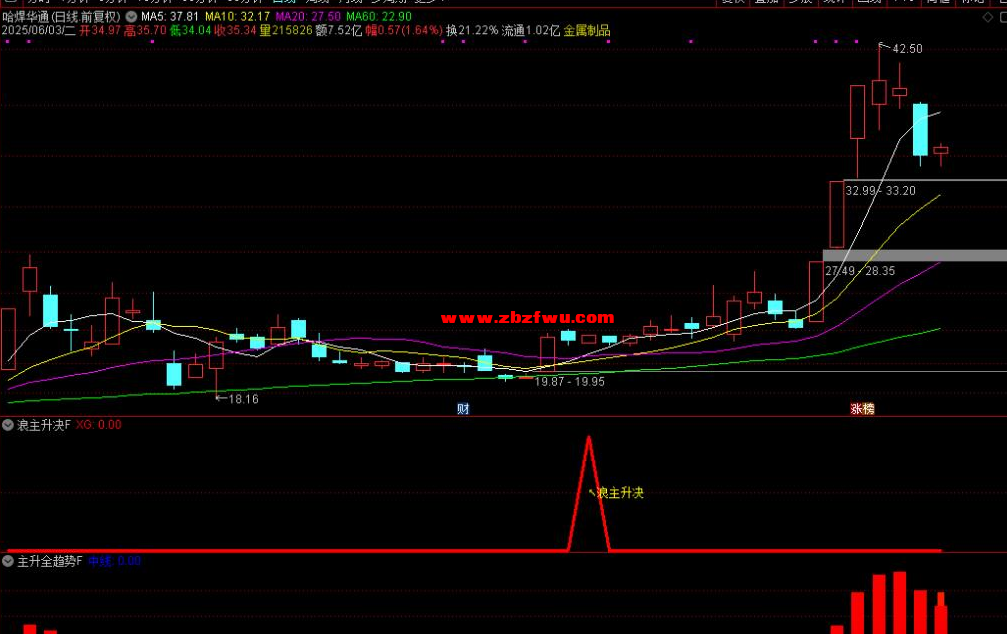Viewport: 1007px width, 634px height.
Task: Click the yellow 浪主升决 signal annotation
Action: (620, 493)
